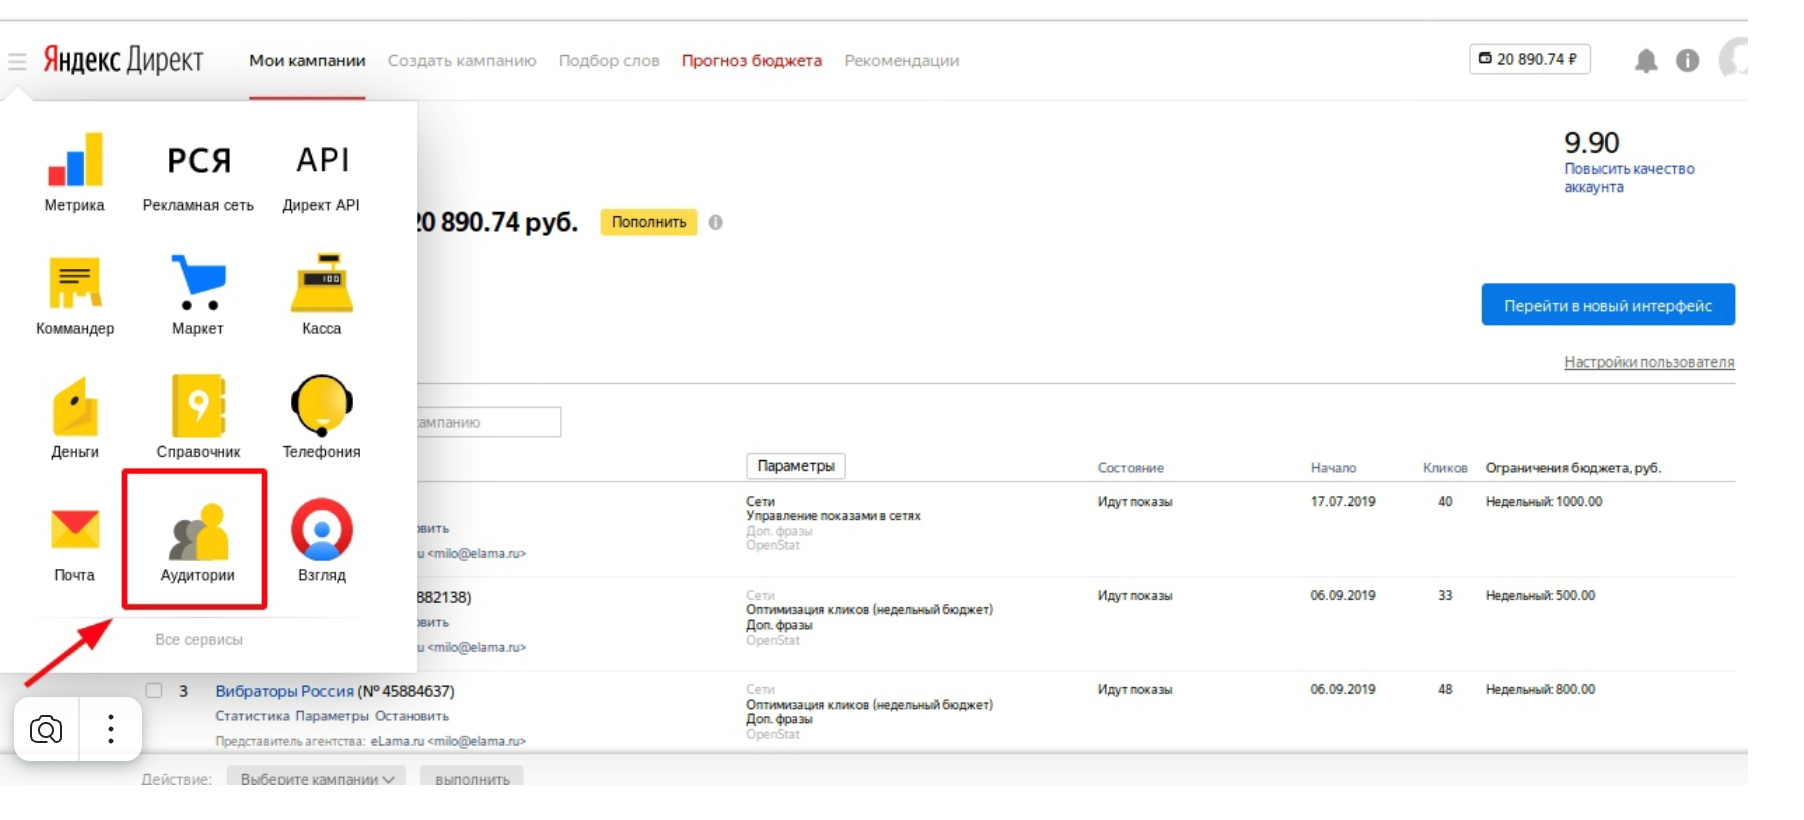Click Ограничения бюджета, руб. column header
The height and width of the screenshot is (820, 1804).
pos(1573,468)
